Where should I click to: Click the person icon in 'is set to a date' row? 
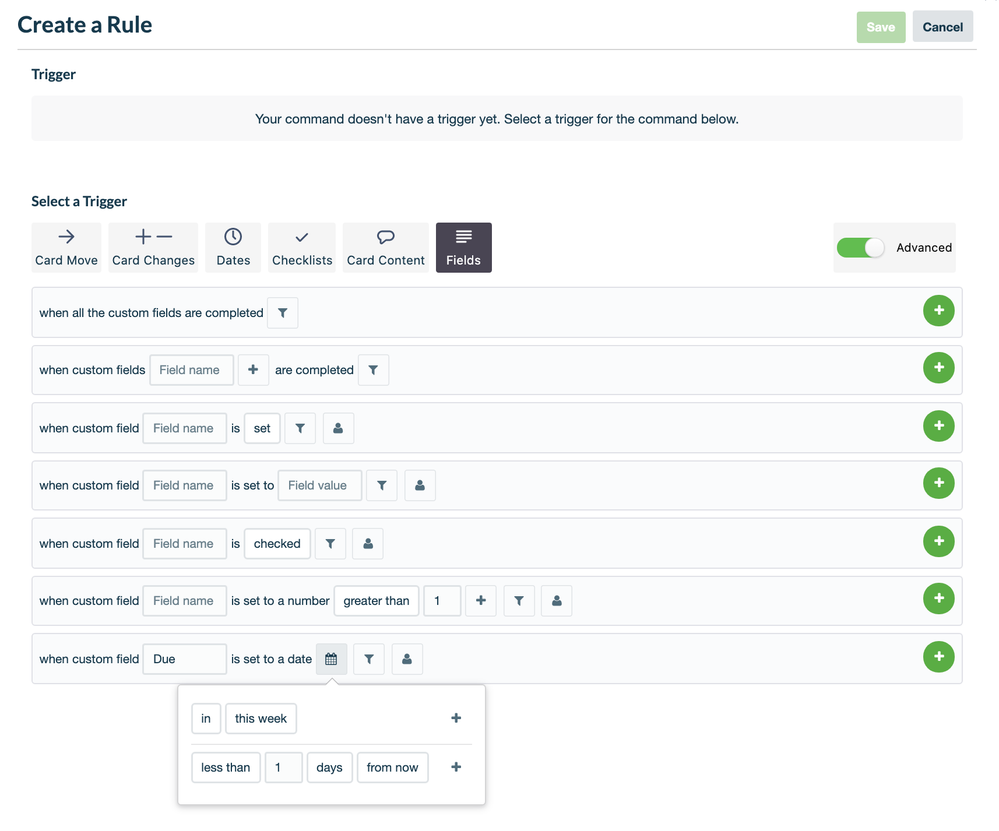(407, 659)
